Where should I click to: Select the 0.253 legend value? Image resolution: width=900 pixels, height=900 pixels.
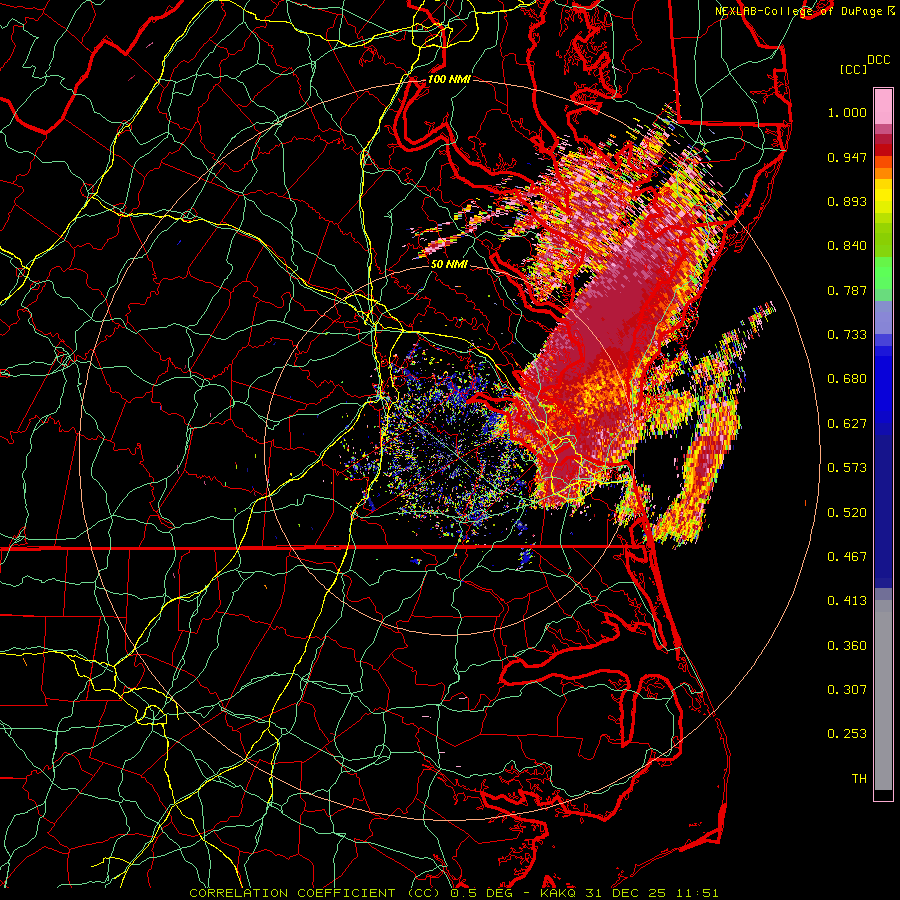[847, 734]
